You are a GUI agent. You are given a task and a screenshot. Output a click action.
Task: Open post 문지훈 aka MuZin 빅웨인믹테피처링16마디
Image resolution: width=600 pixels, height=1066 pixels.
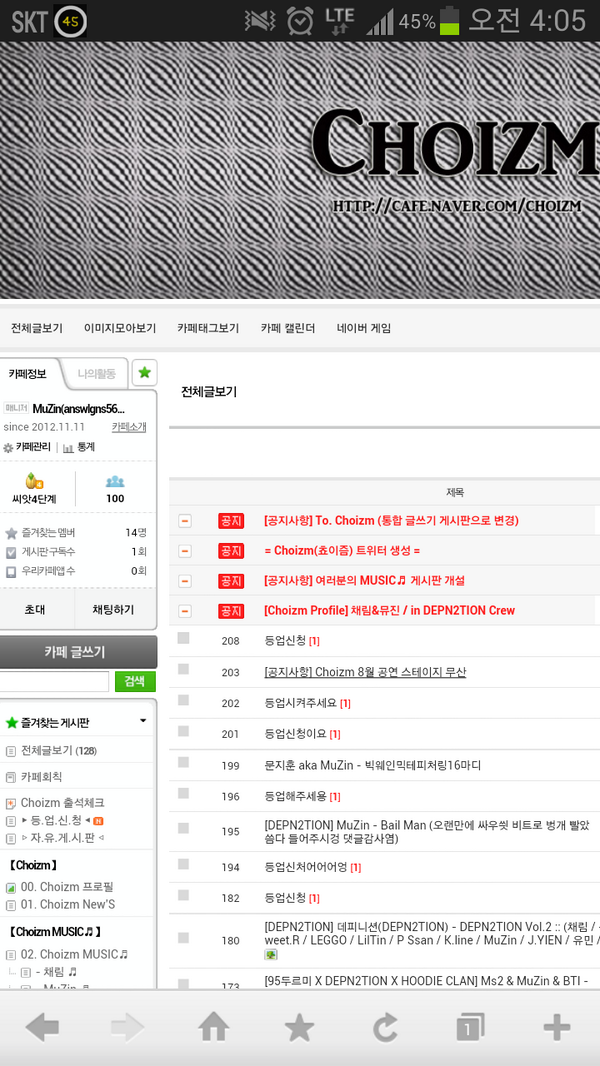372,766
